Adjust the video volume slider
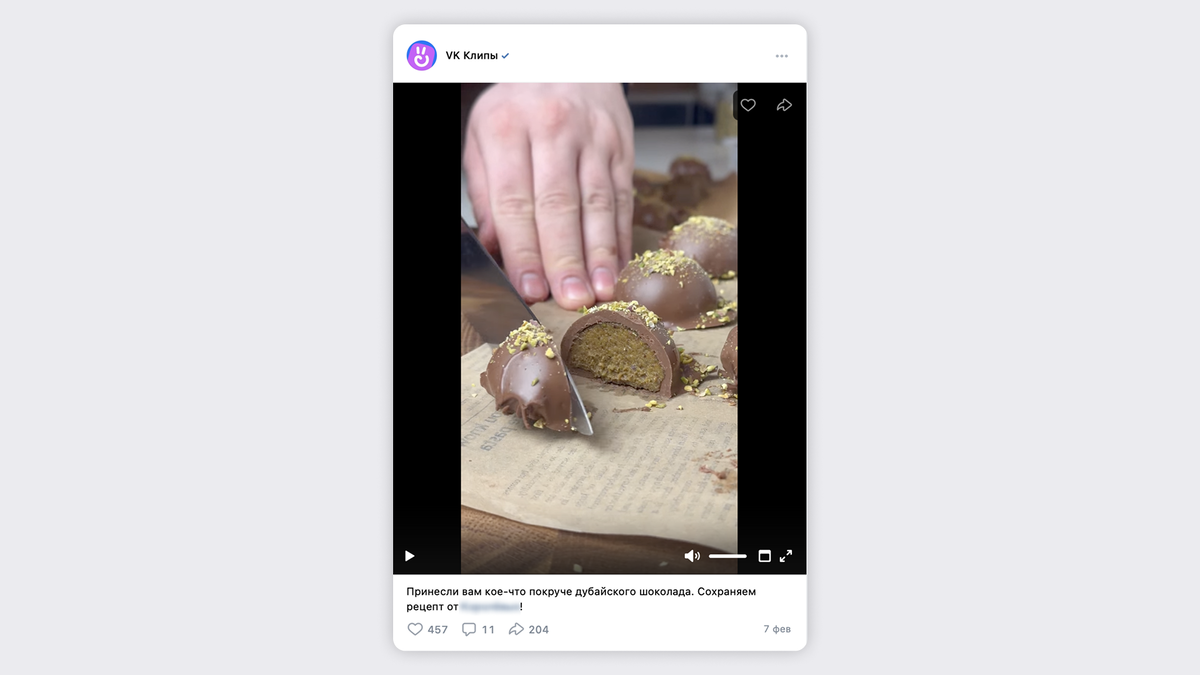 point(728,556)
